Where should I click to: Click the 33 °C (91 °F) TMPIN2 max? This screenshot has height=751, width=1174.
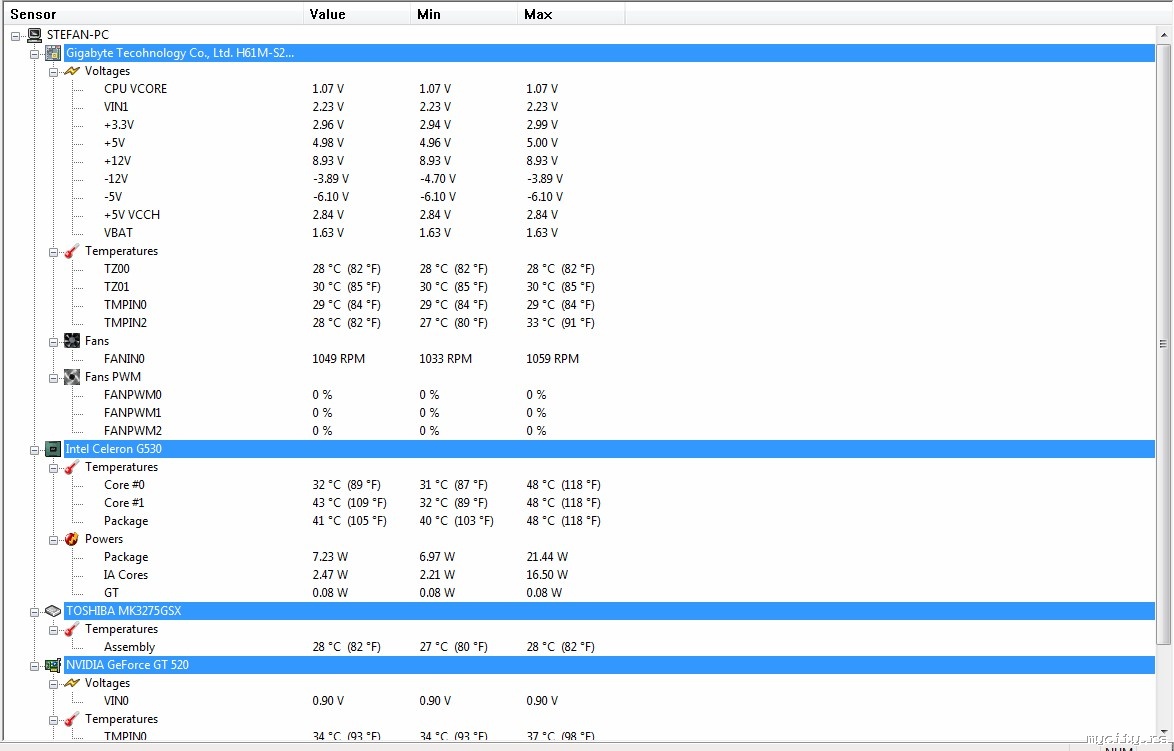(x=560, y=323)
